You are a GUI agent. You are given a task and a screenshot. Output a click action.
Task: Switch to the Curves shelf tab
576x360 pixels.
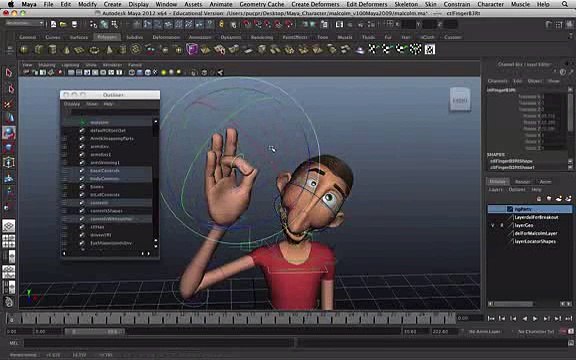click(53, 37)
